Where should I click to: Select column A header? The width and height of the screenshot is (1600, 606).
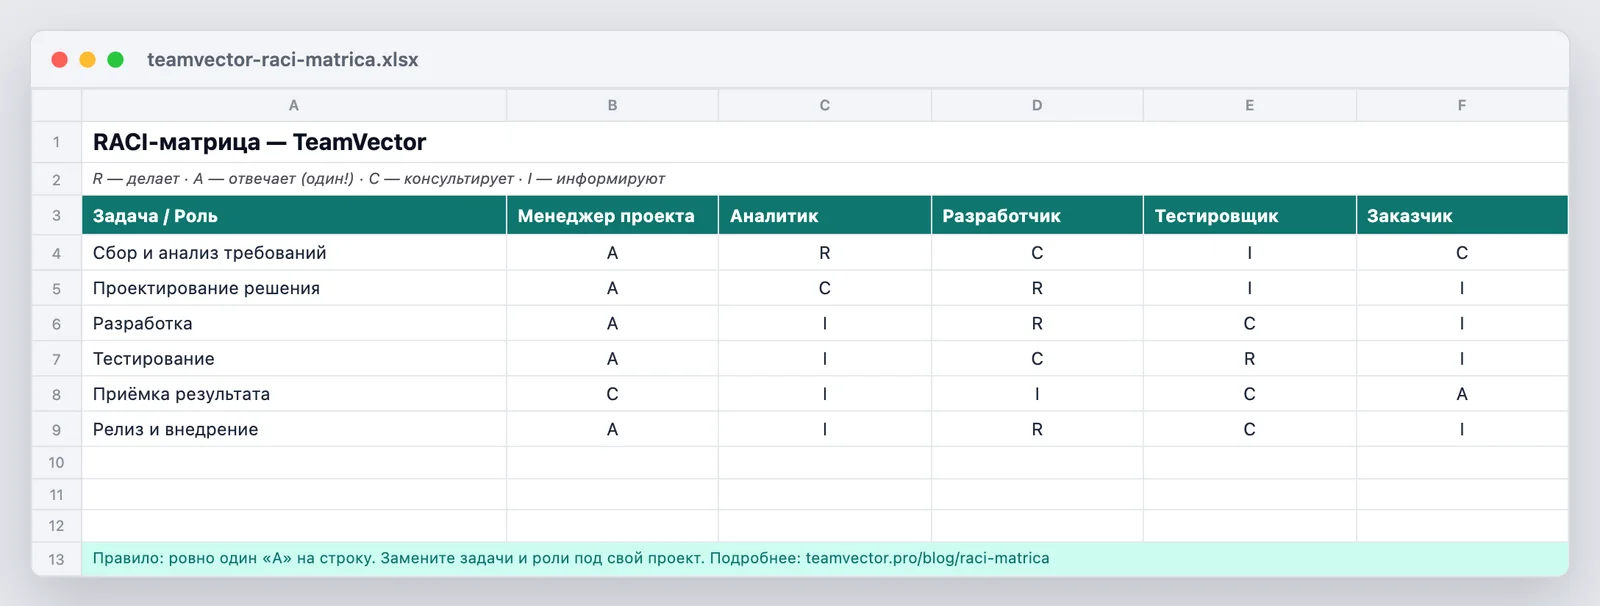tap(294, 105)
